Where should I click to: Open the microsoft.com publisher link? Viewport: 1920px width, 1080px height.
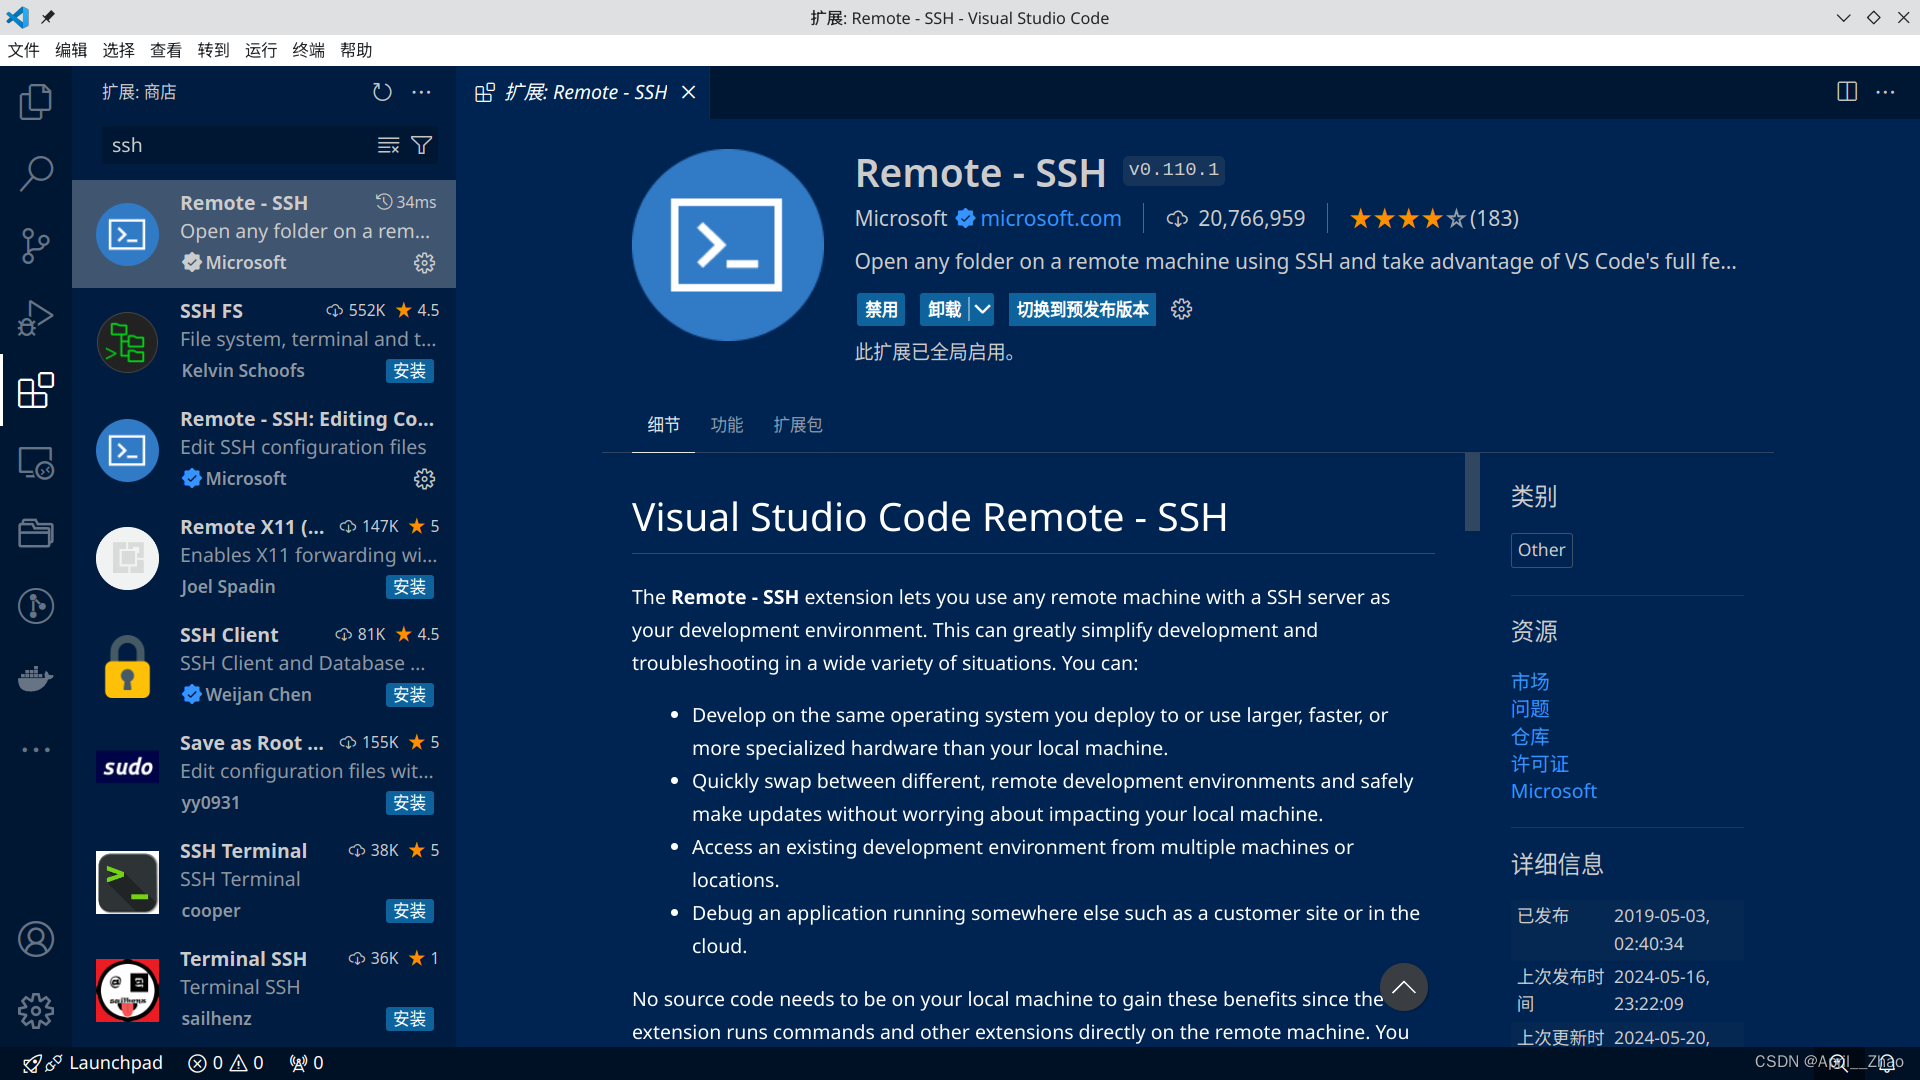click(1050, 219)
